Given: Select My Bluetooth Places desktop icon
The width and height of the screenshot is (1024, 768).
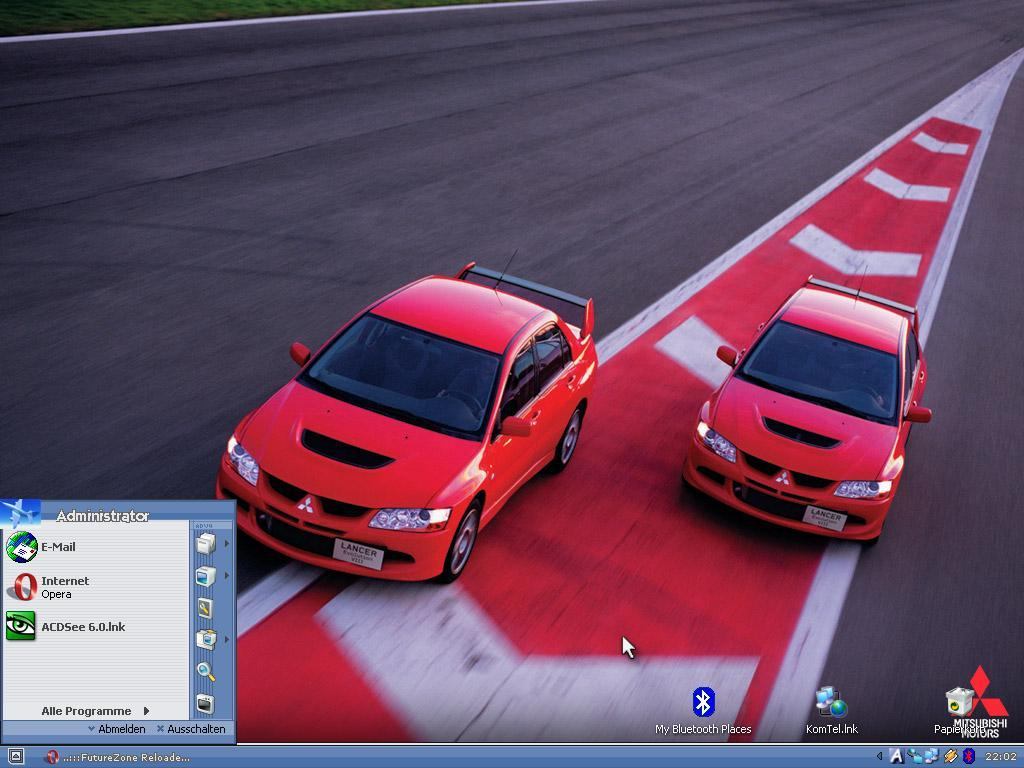Looking at the screenshot, I should click(703, 711).
